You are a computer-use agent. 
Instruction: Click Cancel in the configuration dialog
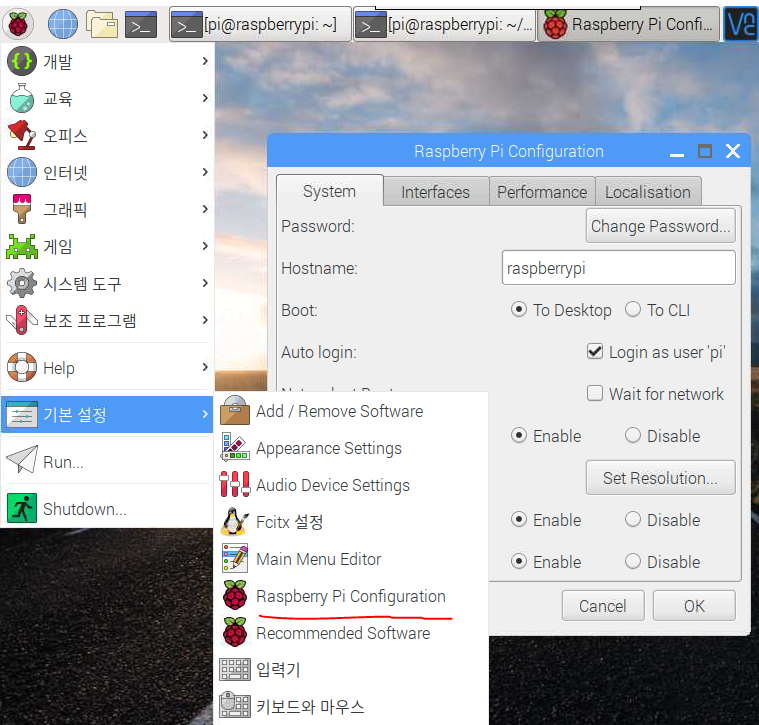603,605
